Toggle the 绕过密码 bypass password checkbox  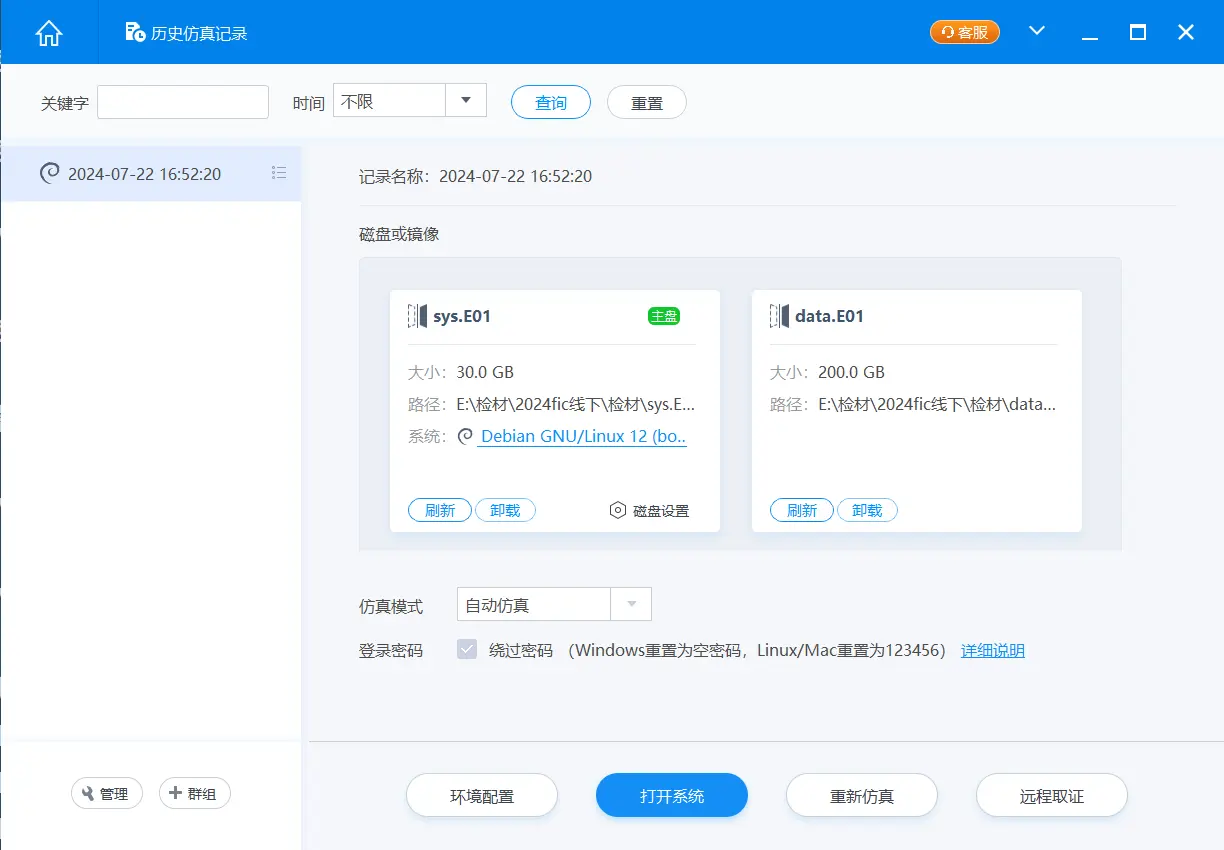[467, 650]
